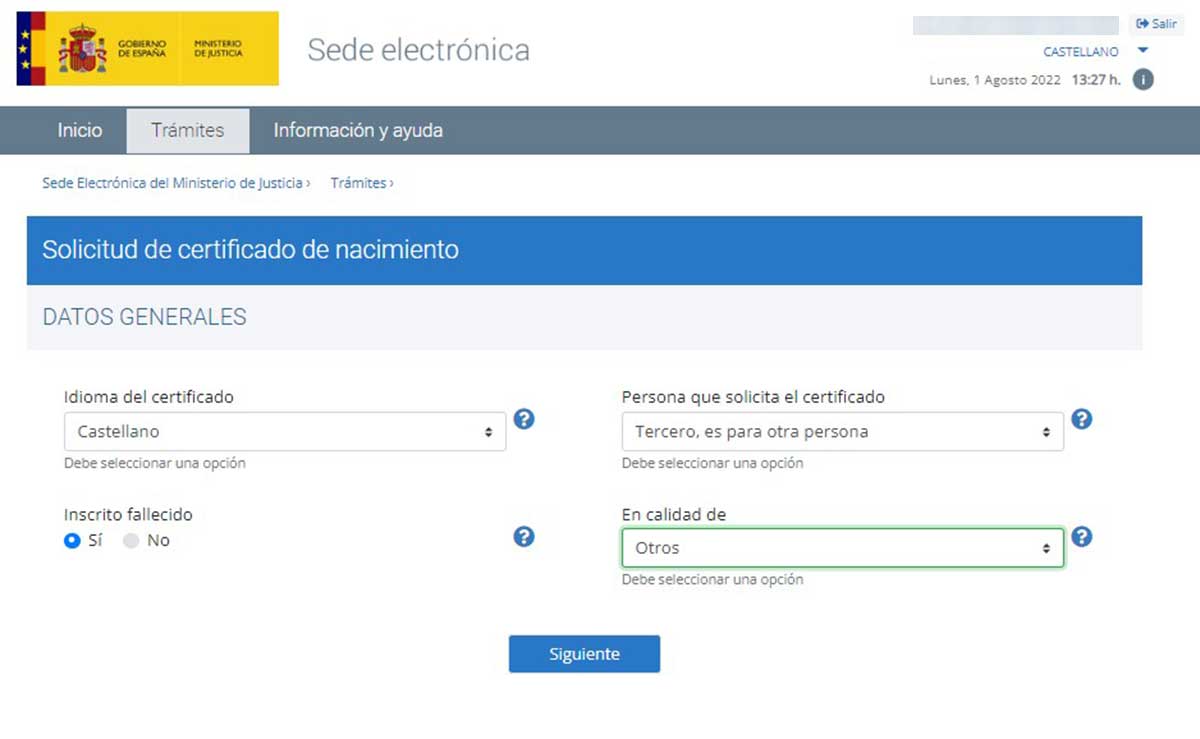This screenshot has height=739, width=1200.
Task: Go to the Inicio tab
Action: [x=80, y=130]
